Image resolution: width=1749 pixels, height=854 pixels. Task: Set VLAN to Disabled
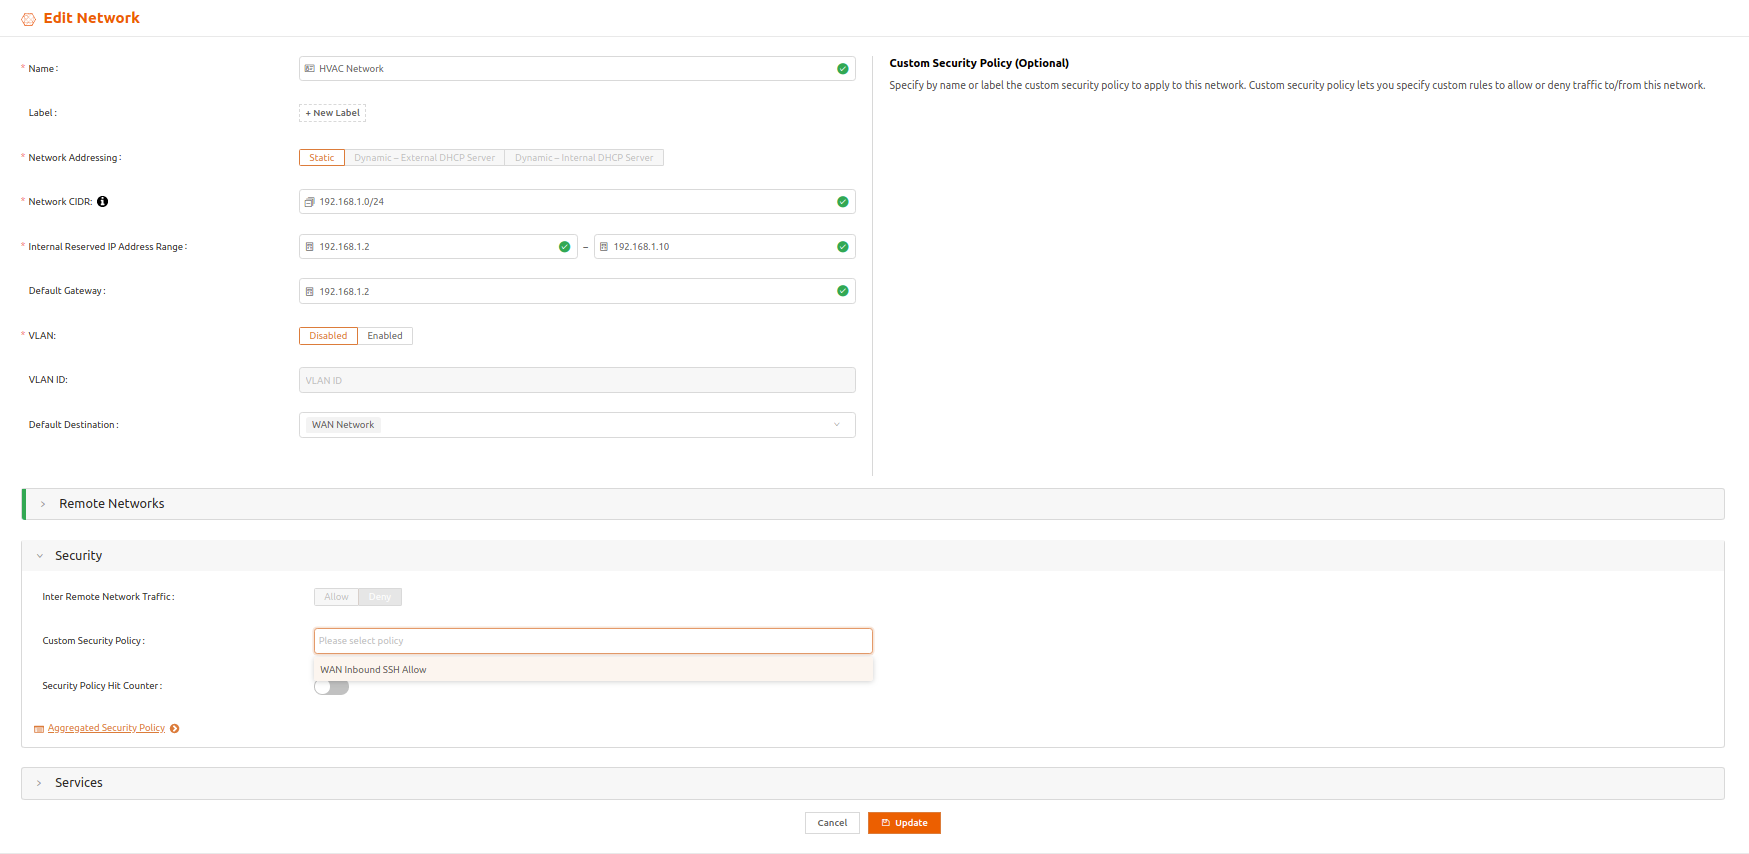328,336
